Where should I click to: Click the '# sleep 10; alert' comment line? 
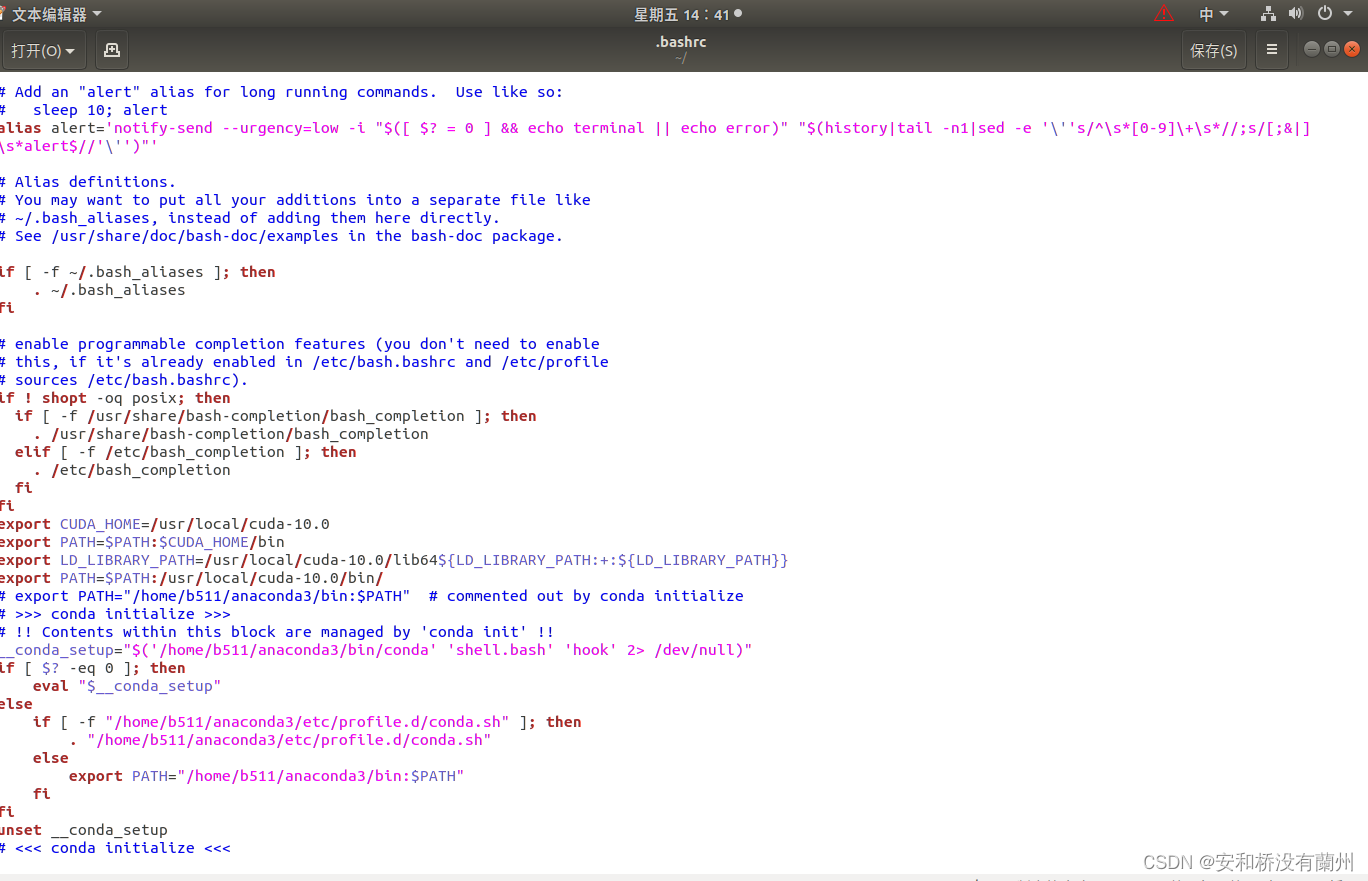point(84,110)
